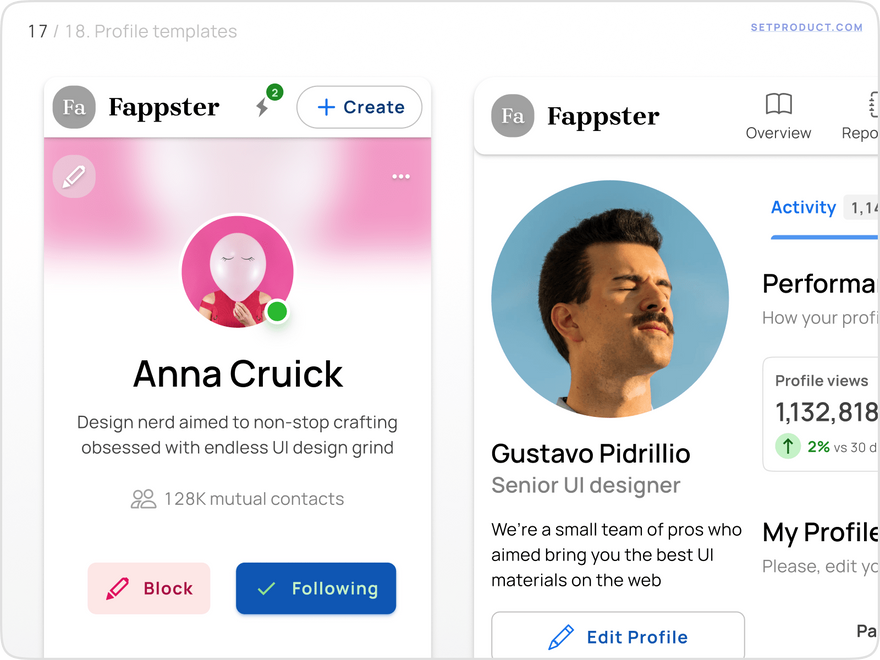Click the Fa logo in left card
Image resolution: width=880 pixels, height=660 pixels.
(74, 107)
